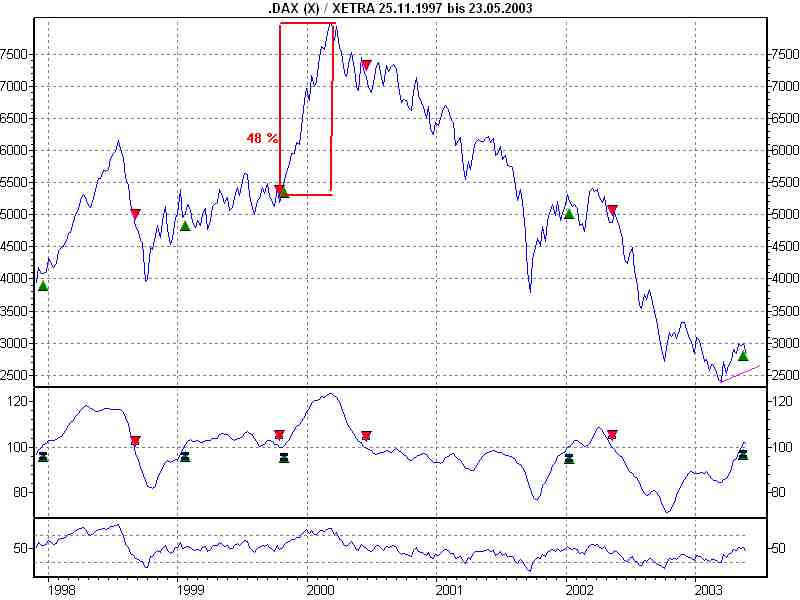Click the '50' label on the right oscillator axis
Viewport: 800px width, 600px height.
pos(778,549)
